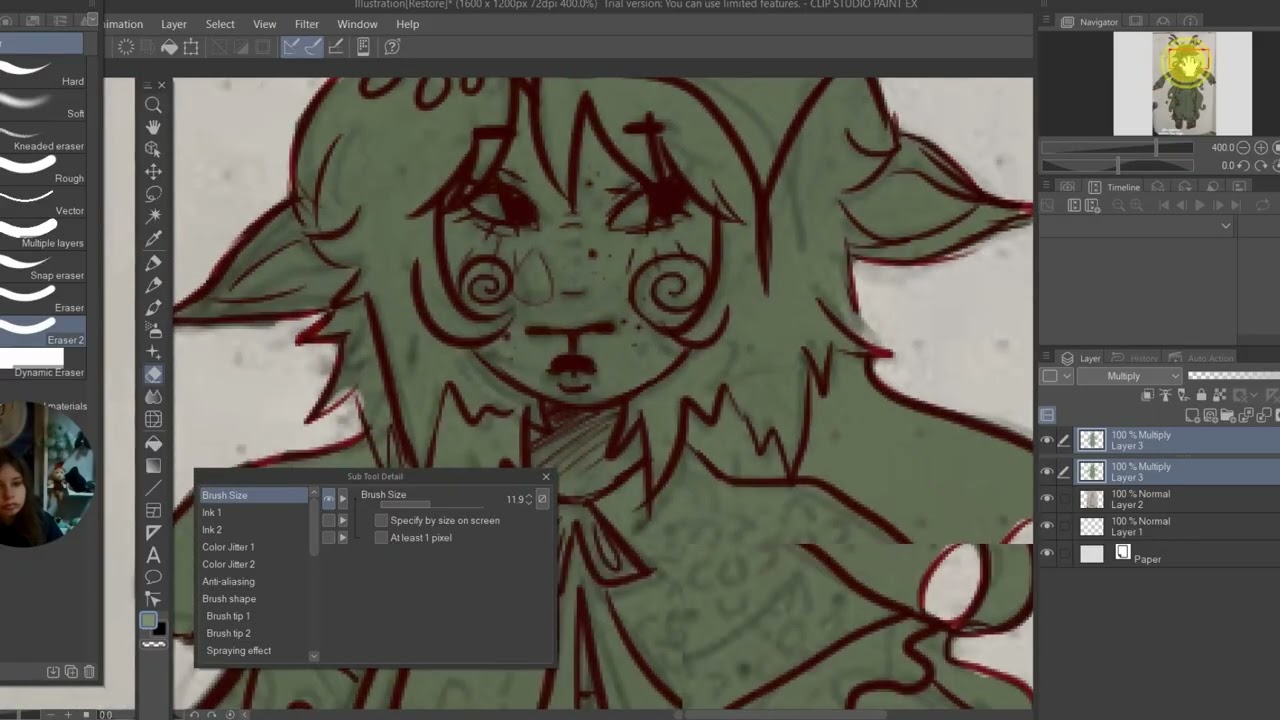The height and width of the screenshot is (720, 1280).
Task: Select the Brush tool
Action: click(153, 308)
